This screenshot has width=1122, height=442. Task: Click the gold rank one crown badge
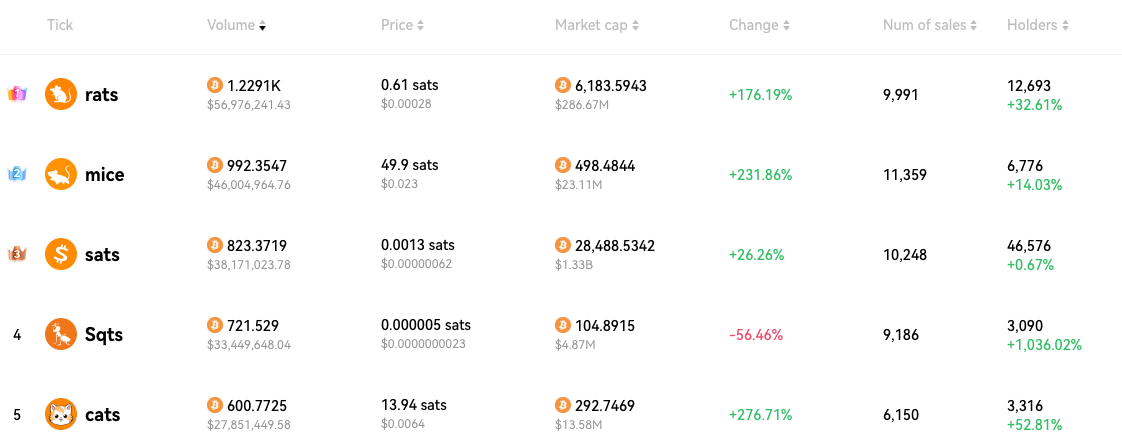pyautogui.click(x=17, y=94)
